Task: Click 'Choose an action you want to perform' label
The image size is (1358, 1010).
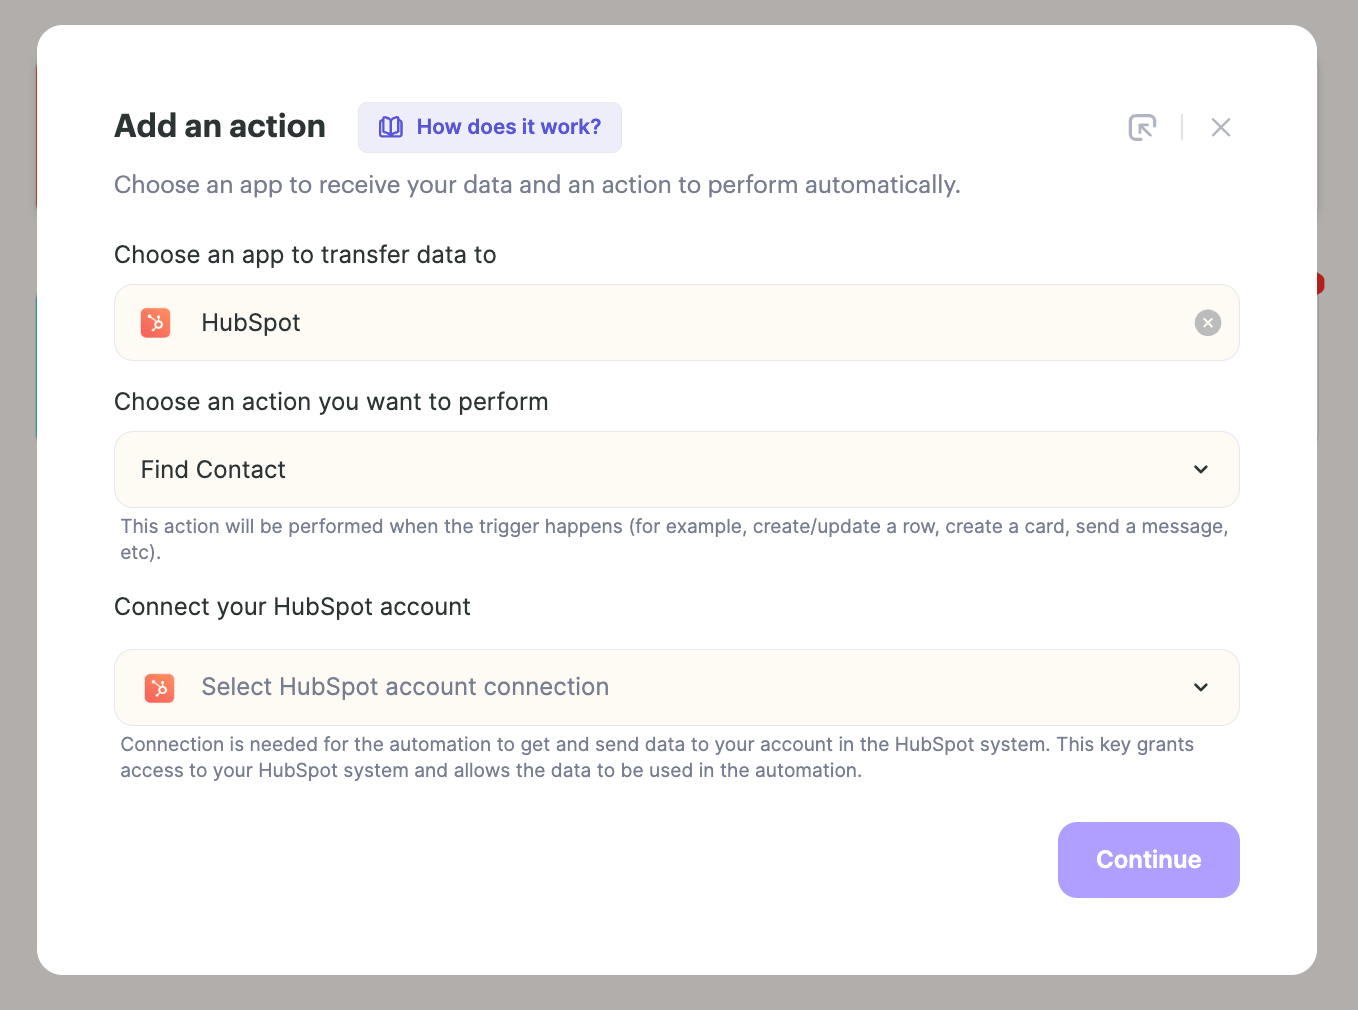Action: [332, 402]
